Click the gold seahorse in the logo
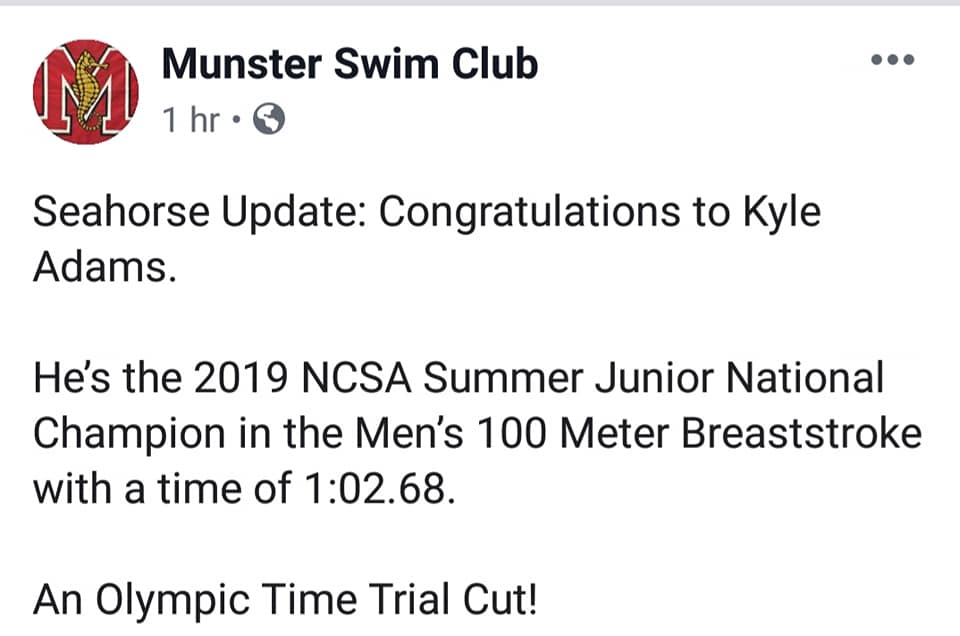 tap(86, 91)
